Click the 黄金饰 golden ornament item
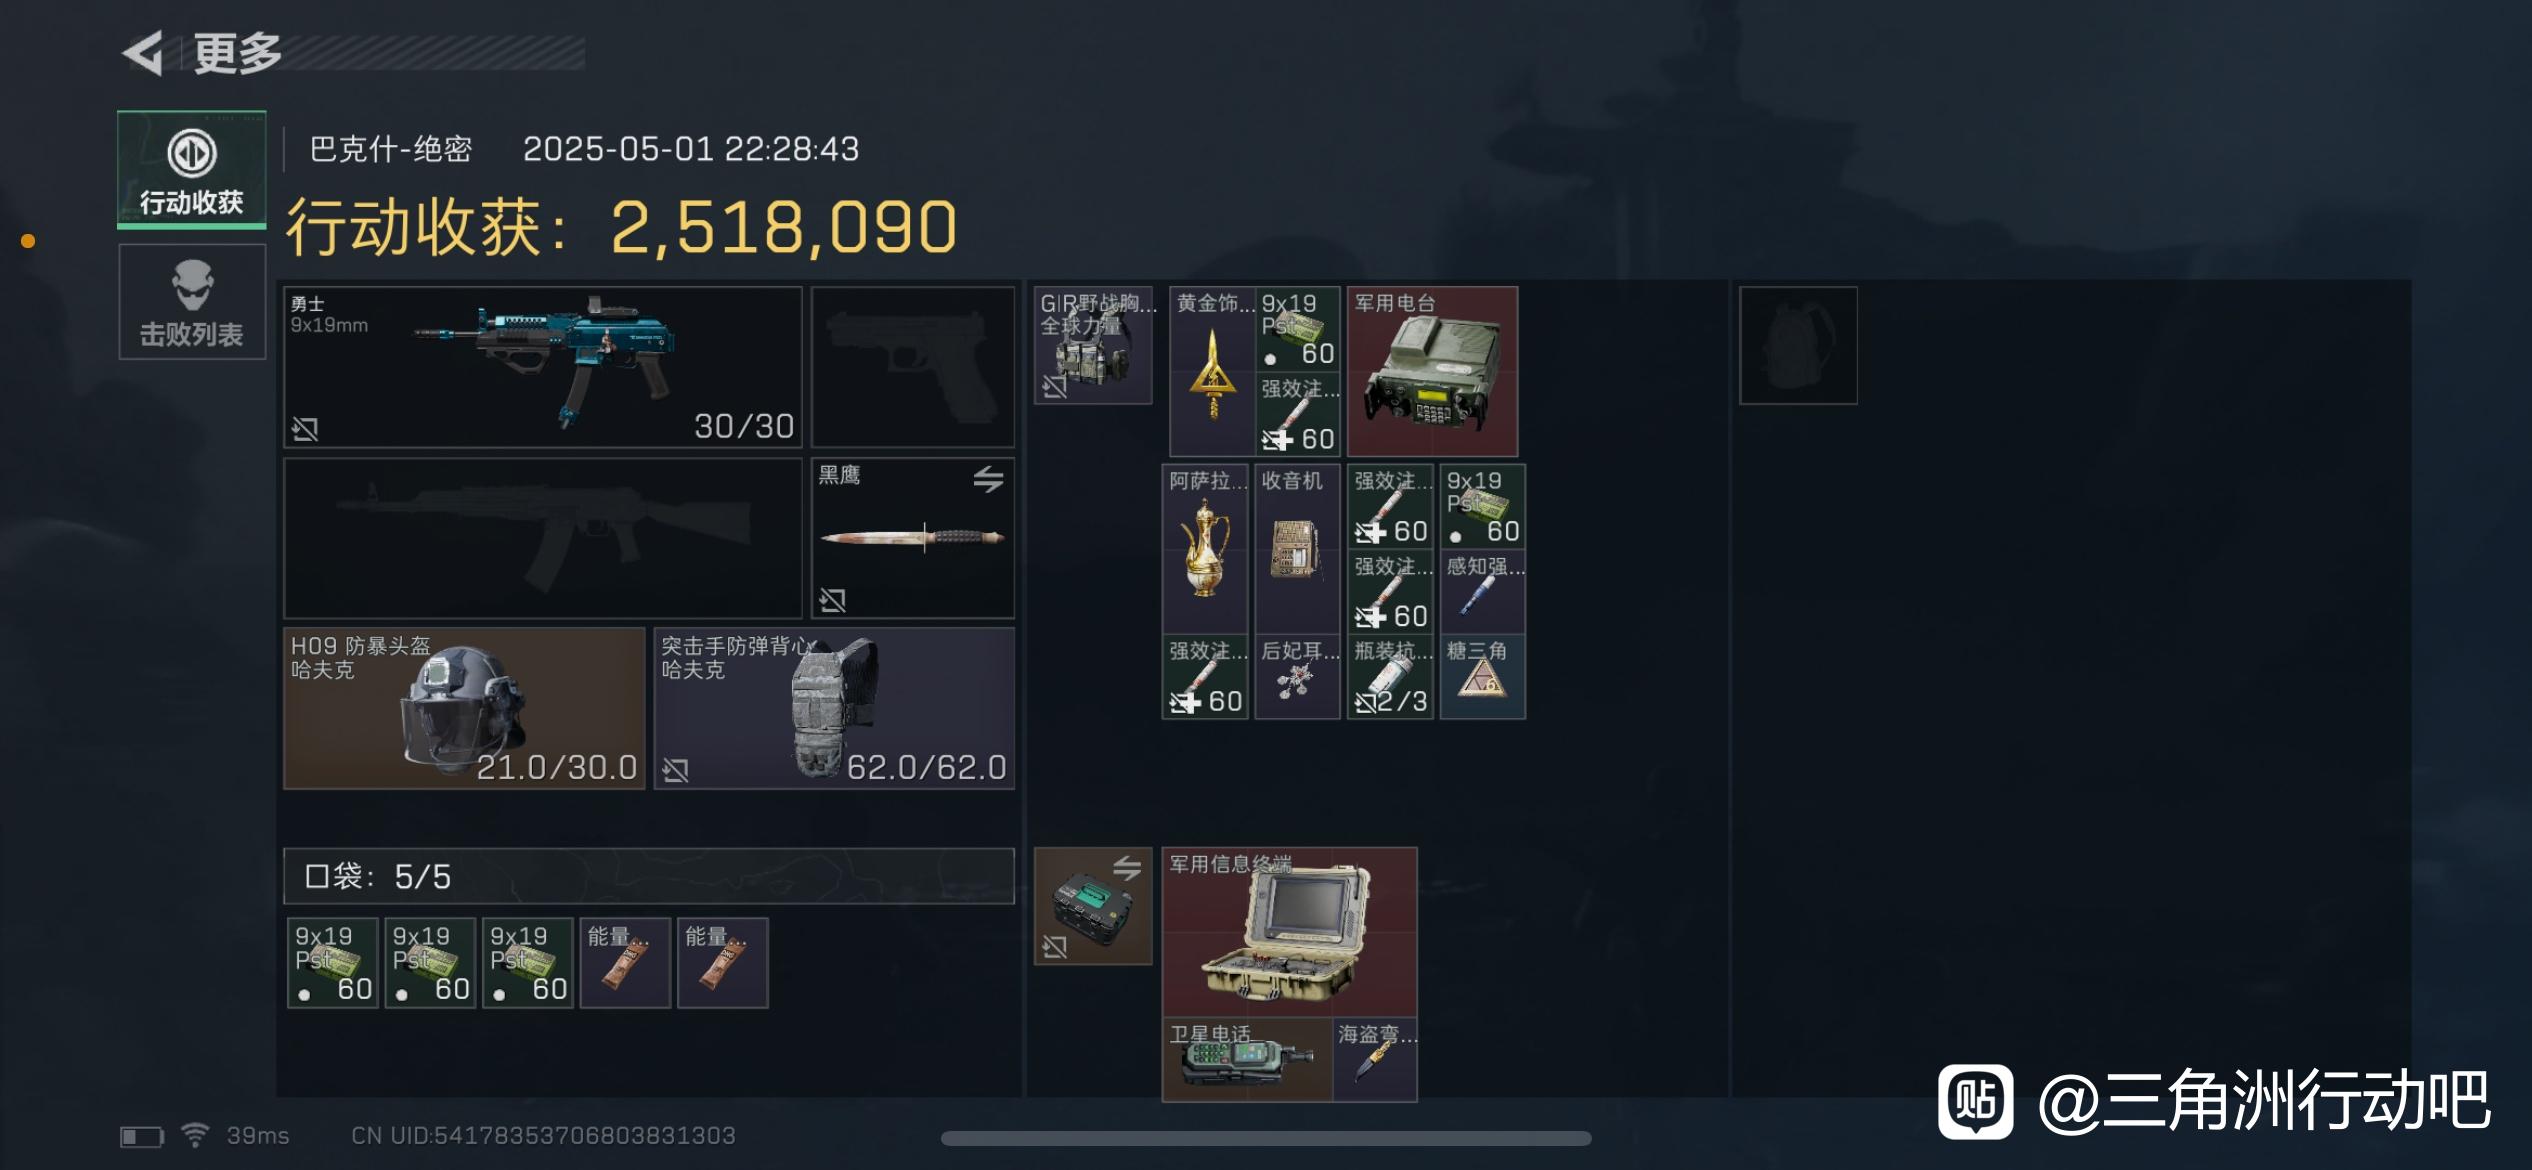 tap(1212, 372)
